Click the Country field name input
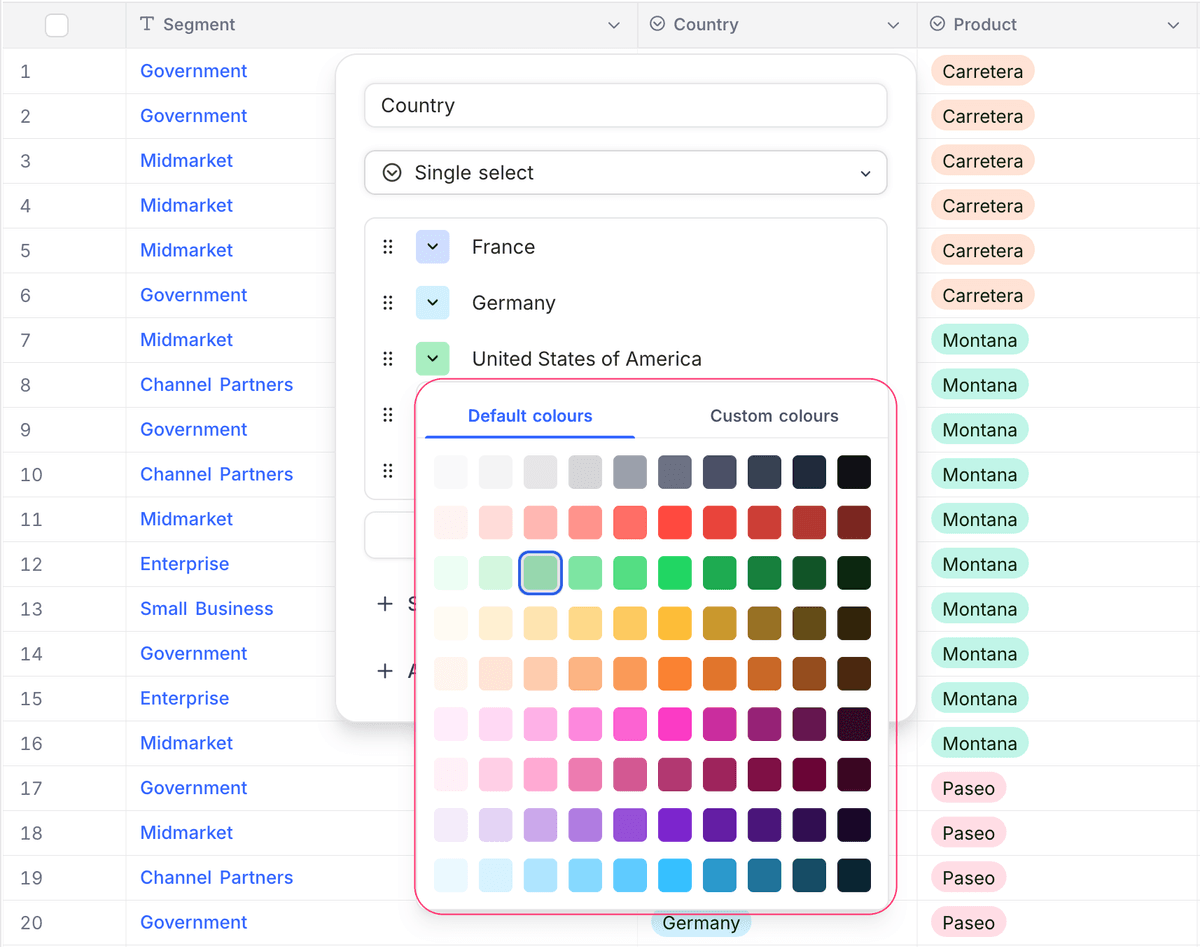 625,106
